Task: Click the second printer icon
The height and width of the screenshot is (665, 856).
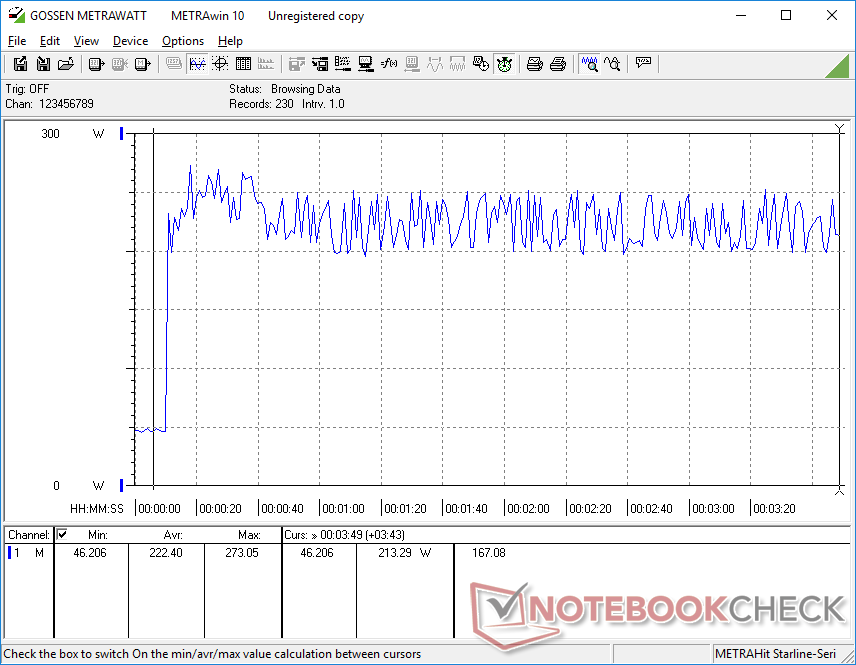Action: pos(557,64)
